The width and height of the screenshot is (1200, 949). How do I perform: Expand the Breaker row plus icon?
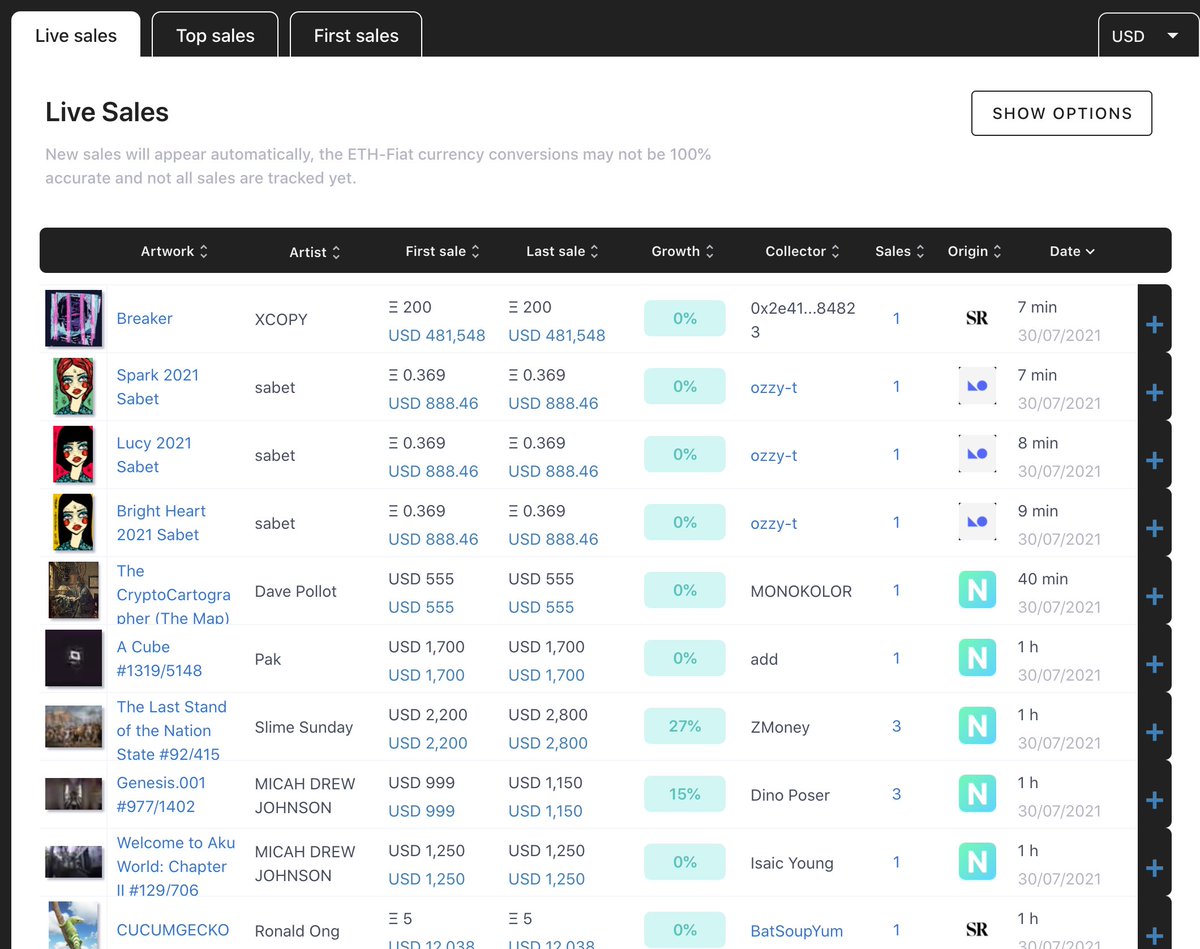point(1154,325)
